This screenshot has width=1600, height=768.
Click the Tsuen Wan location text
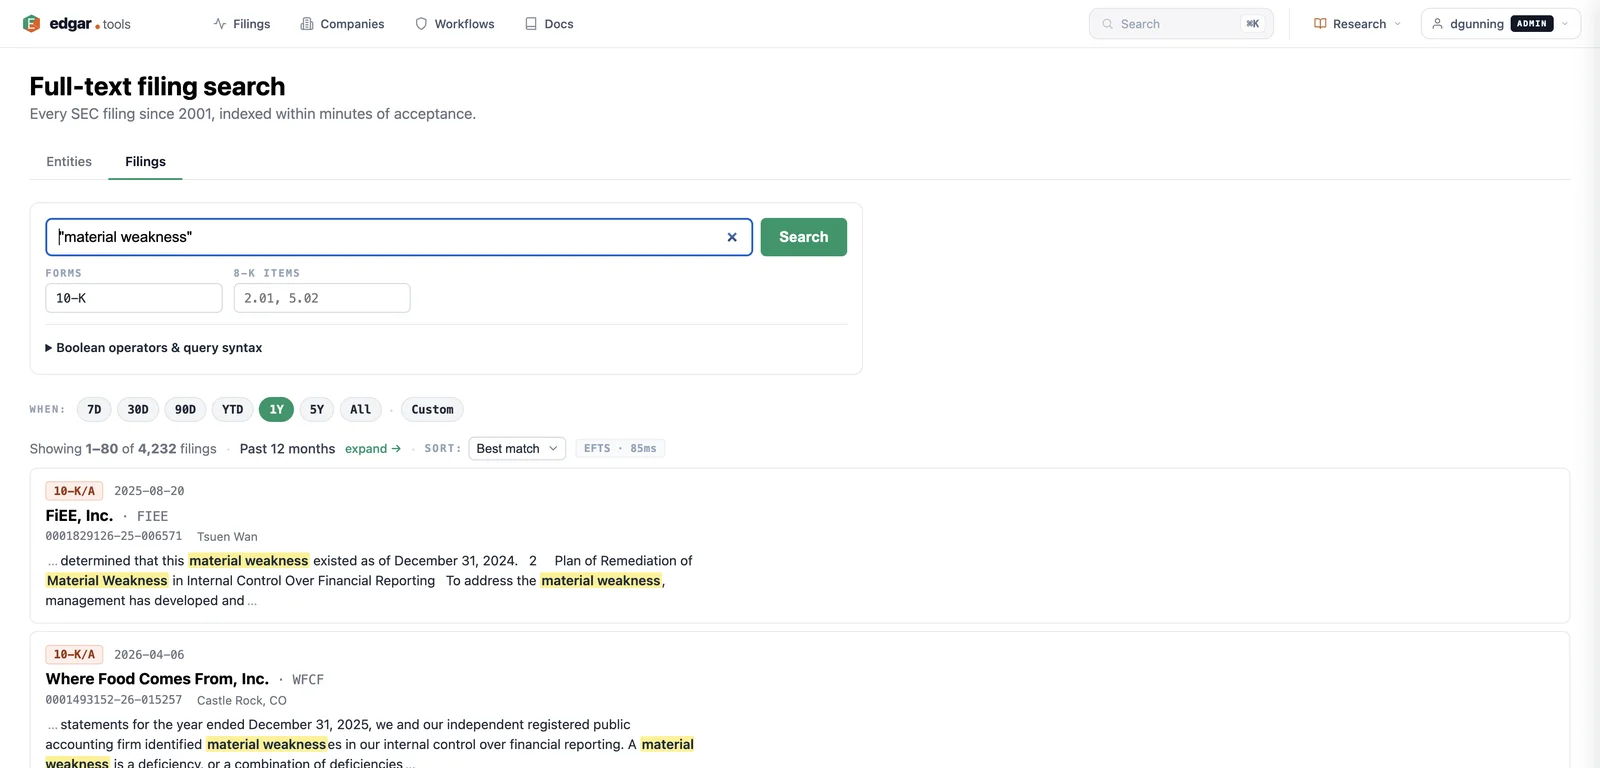pos(227,537)
